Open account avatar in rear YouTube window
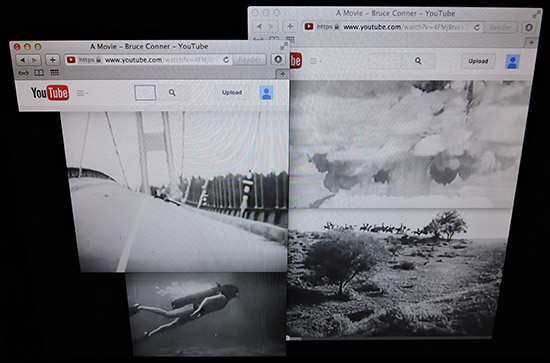 point(512,62)
